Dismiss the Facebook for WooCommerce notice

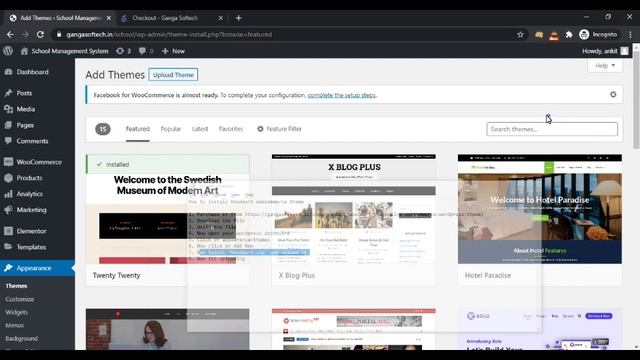point(613,95)
